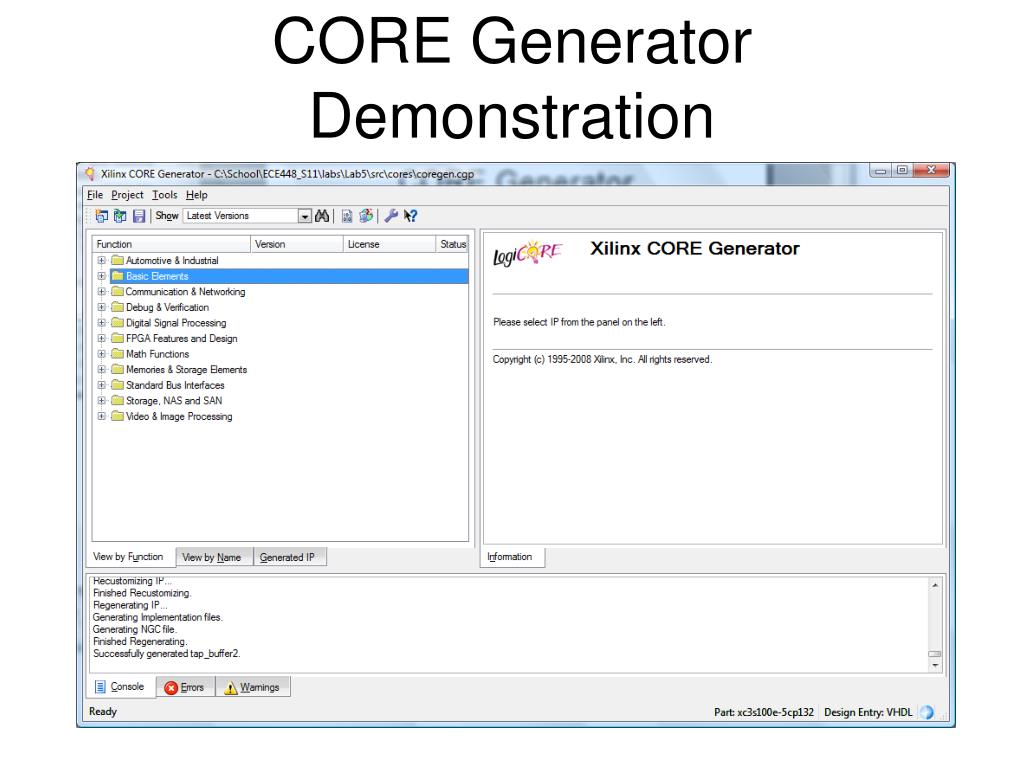Click the New Project toolbar icon

click(x=101, y=216)
